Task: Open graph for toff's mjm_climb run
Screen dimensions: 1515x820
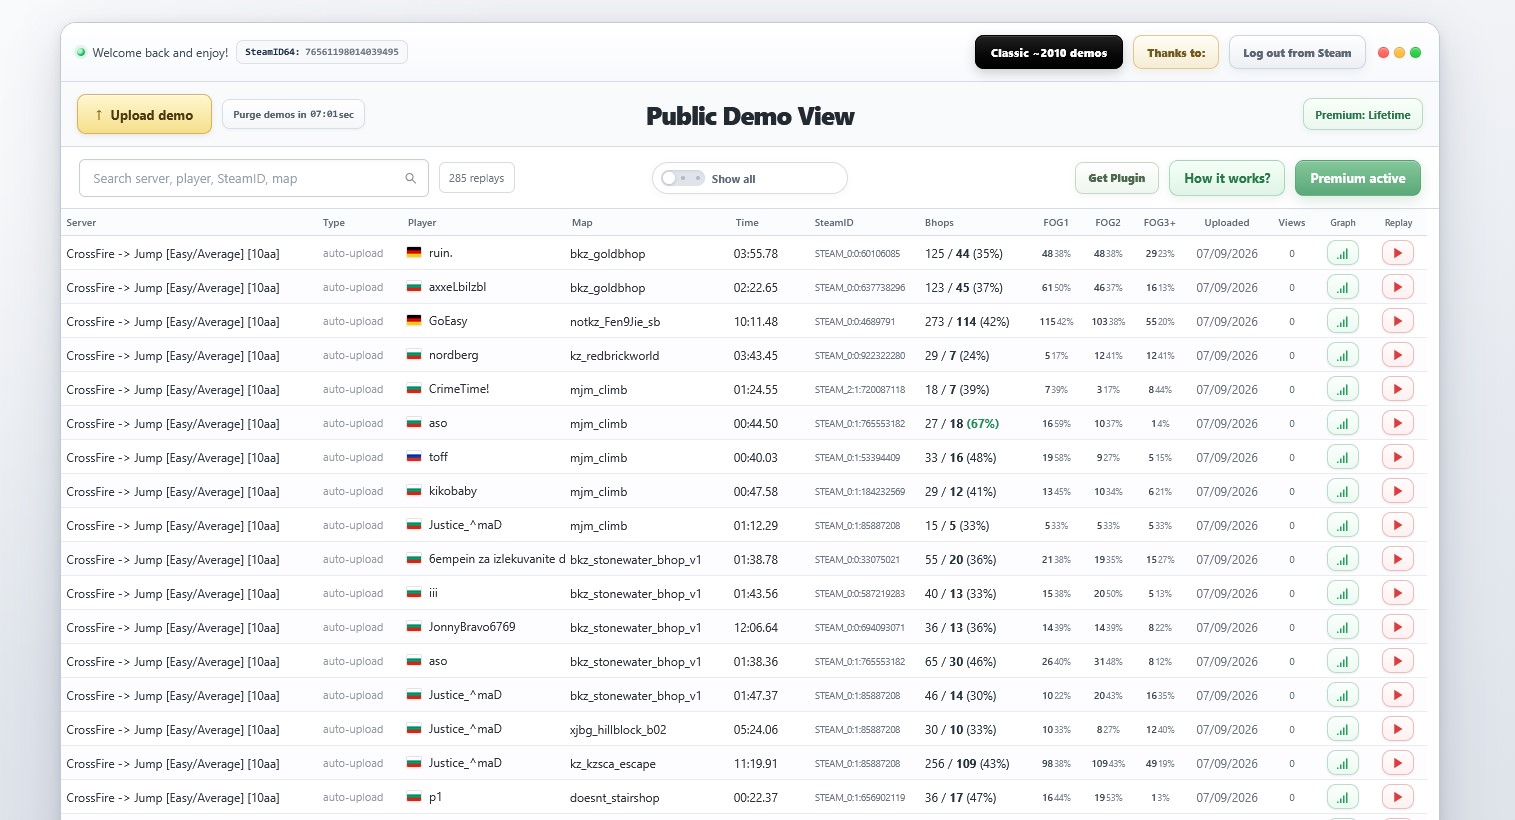Action: pos(1342,457)
